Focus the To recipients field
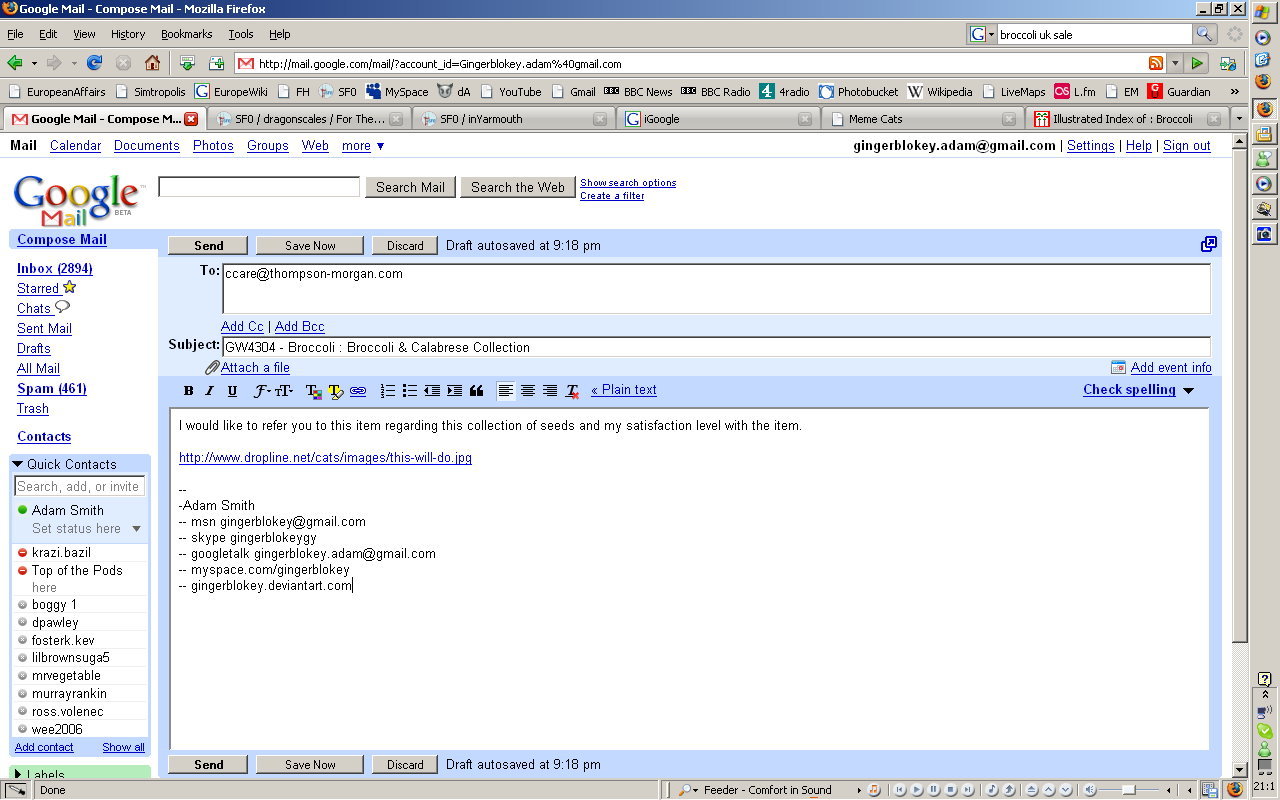Image resolution: width=1280 pixels, height=800 pixels. click(716, 289)
